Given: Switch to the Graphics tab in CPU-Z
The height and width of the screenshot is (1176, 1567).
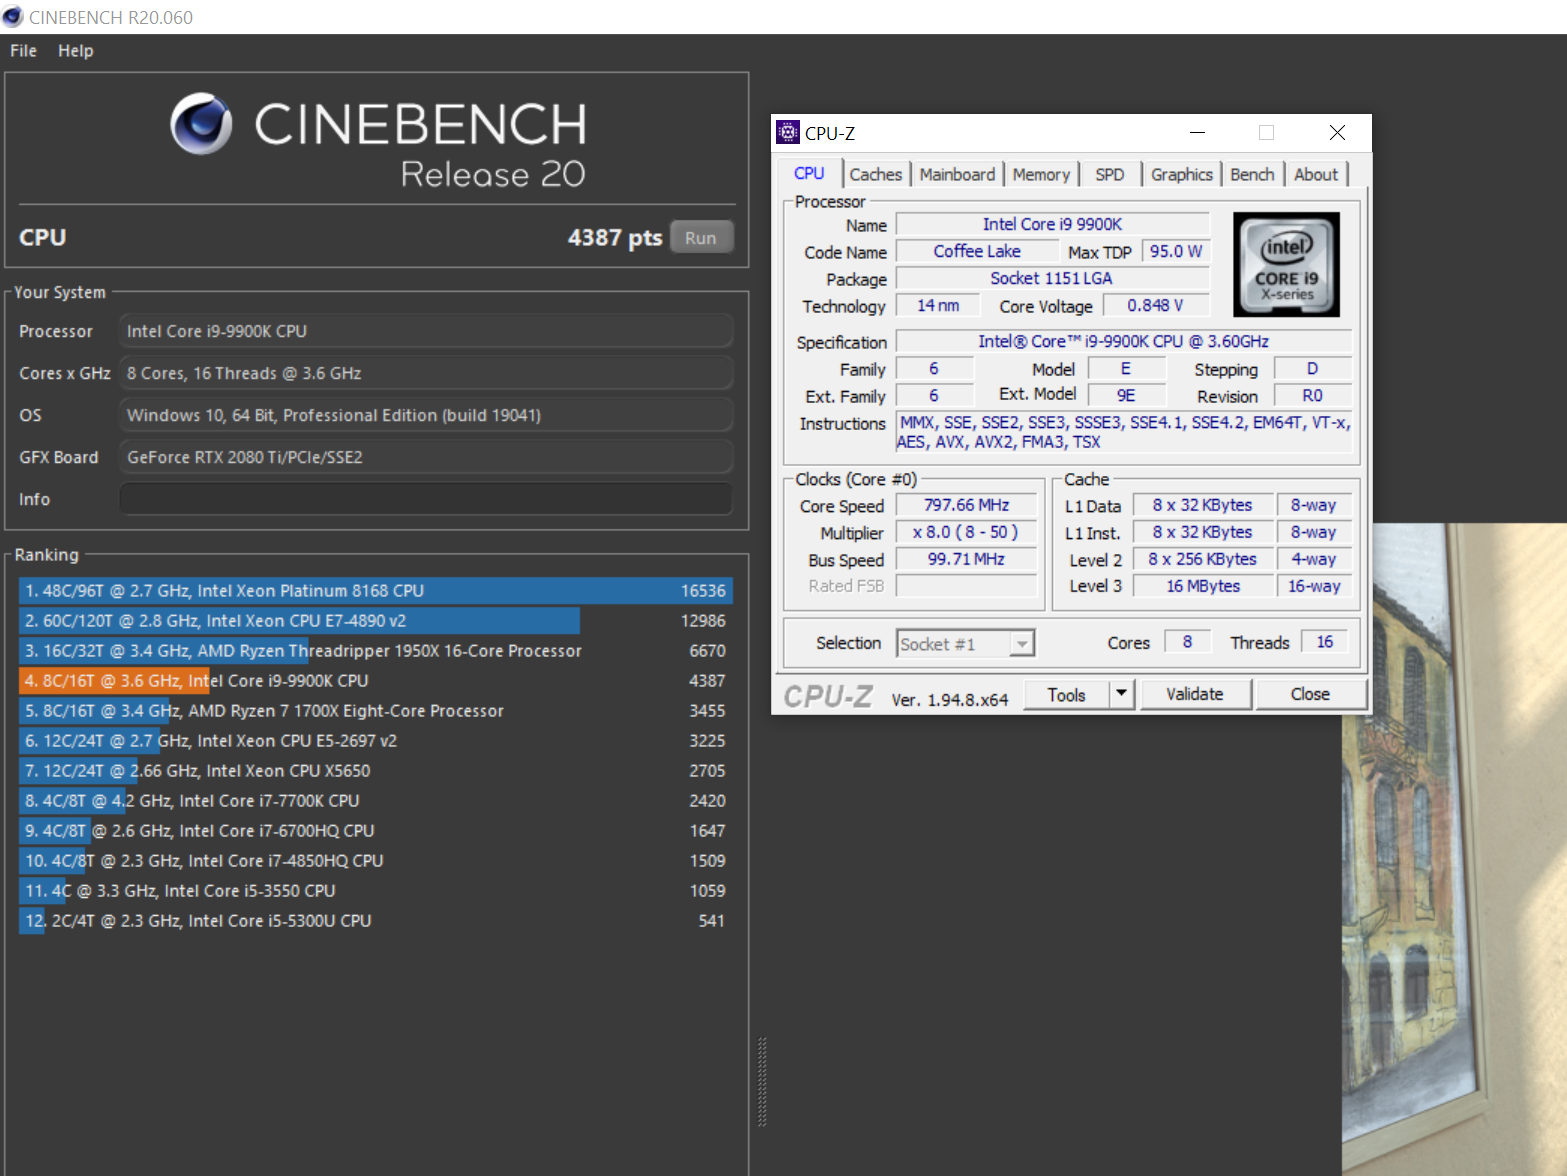Looking at the screenshot, I should click(x=1181, y=174).
